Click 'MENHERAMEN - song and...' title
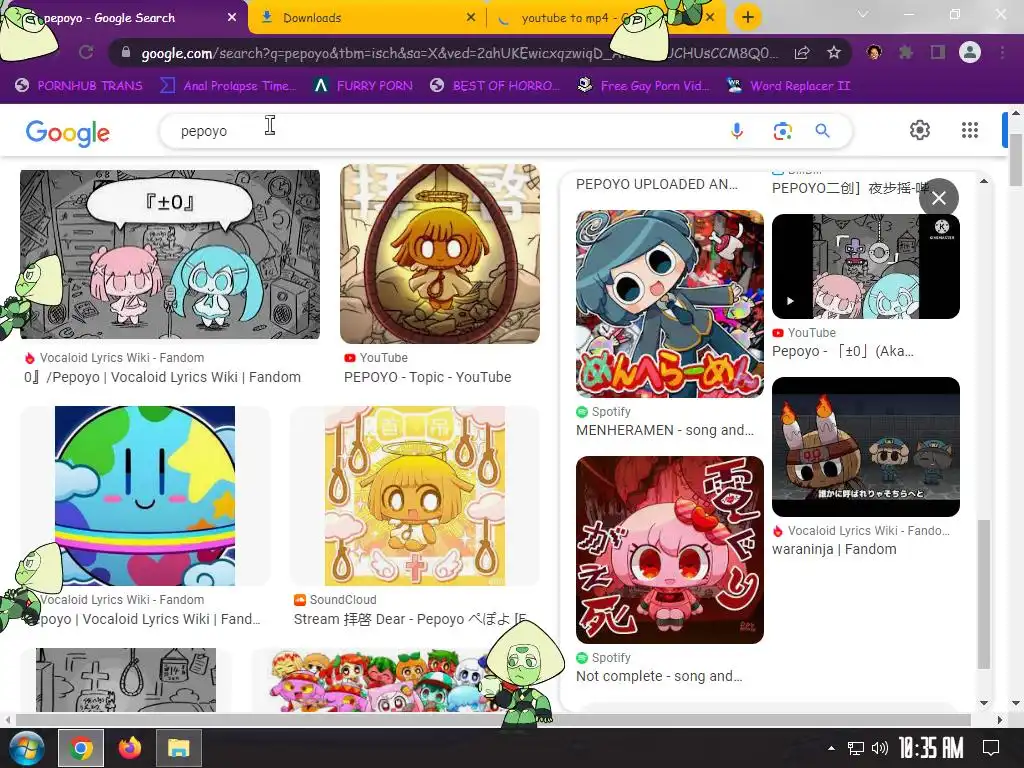 [x=665, y=430]
